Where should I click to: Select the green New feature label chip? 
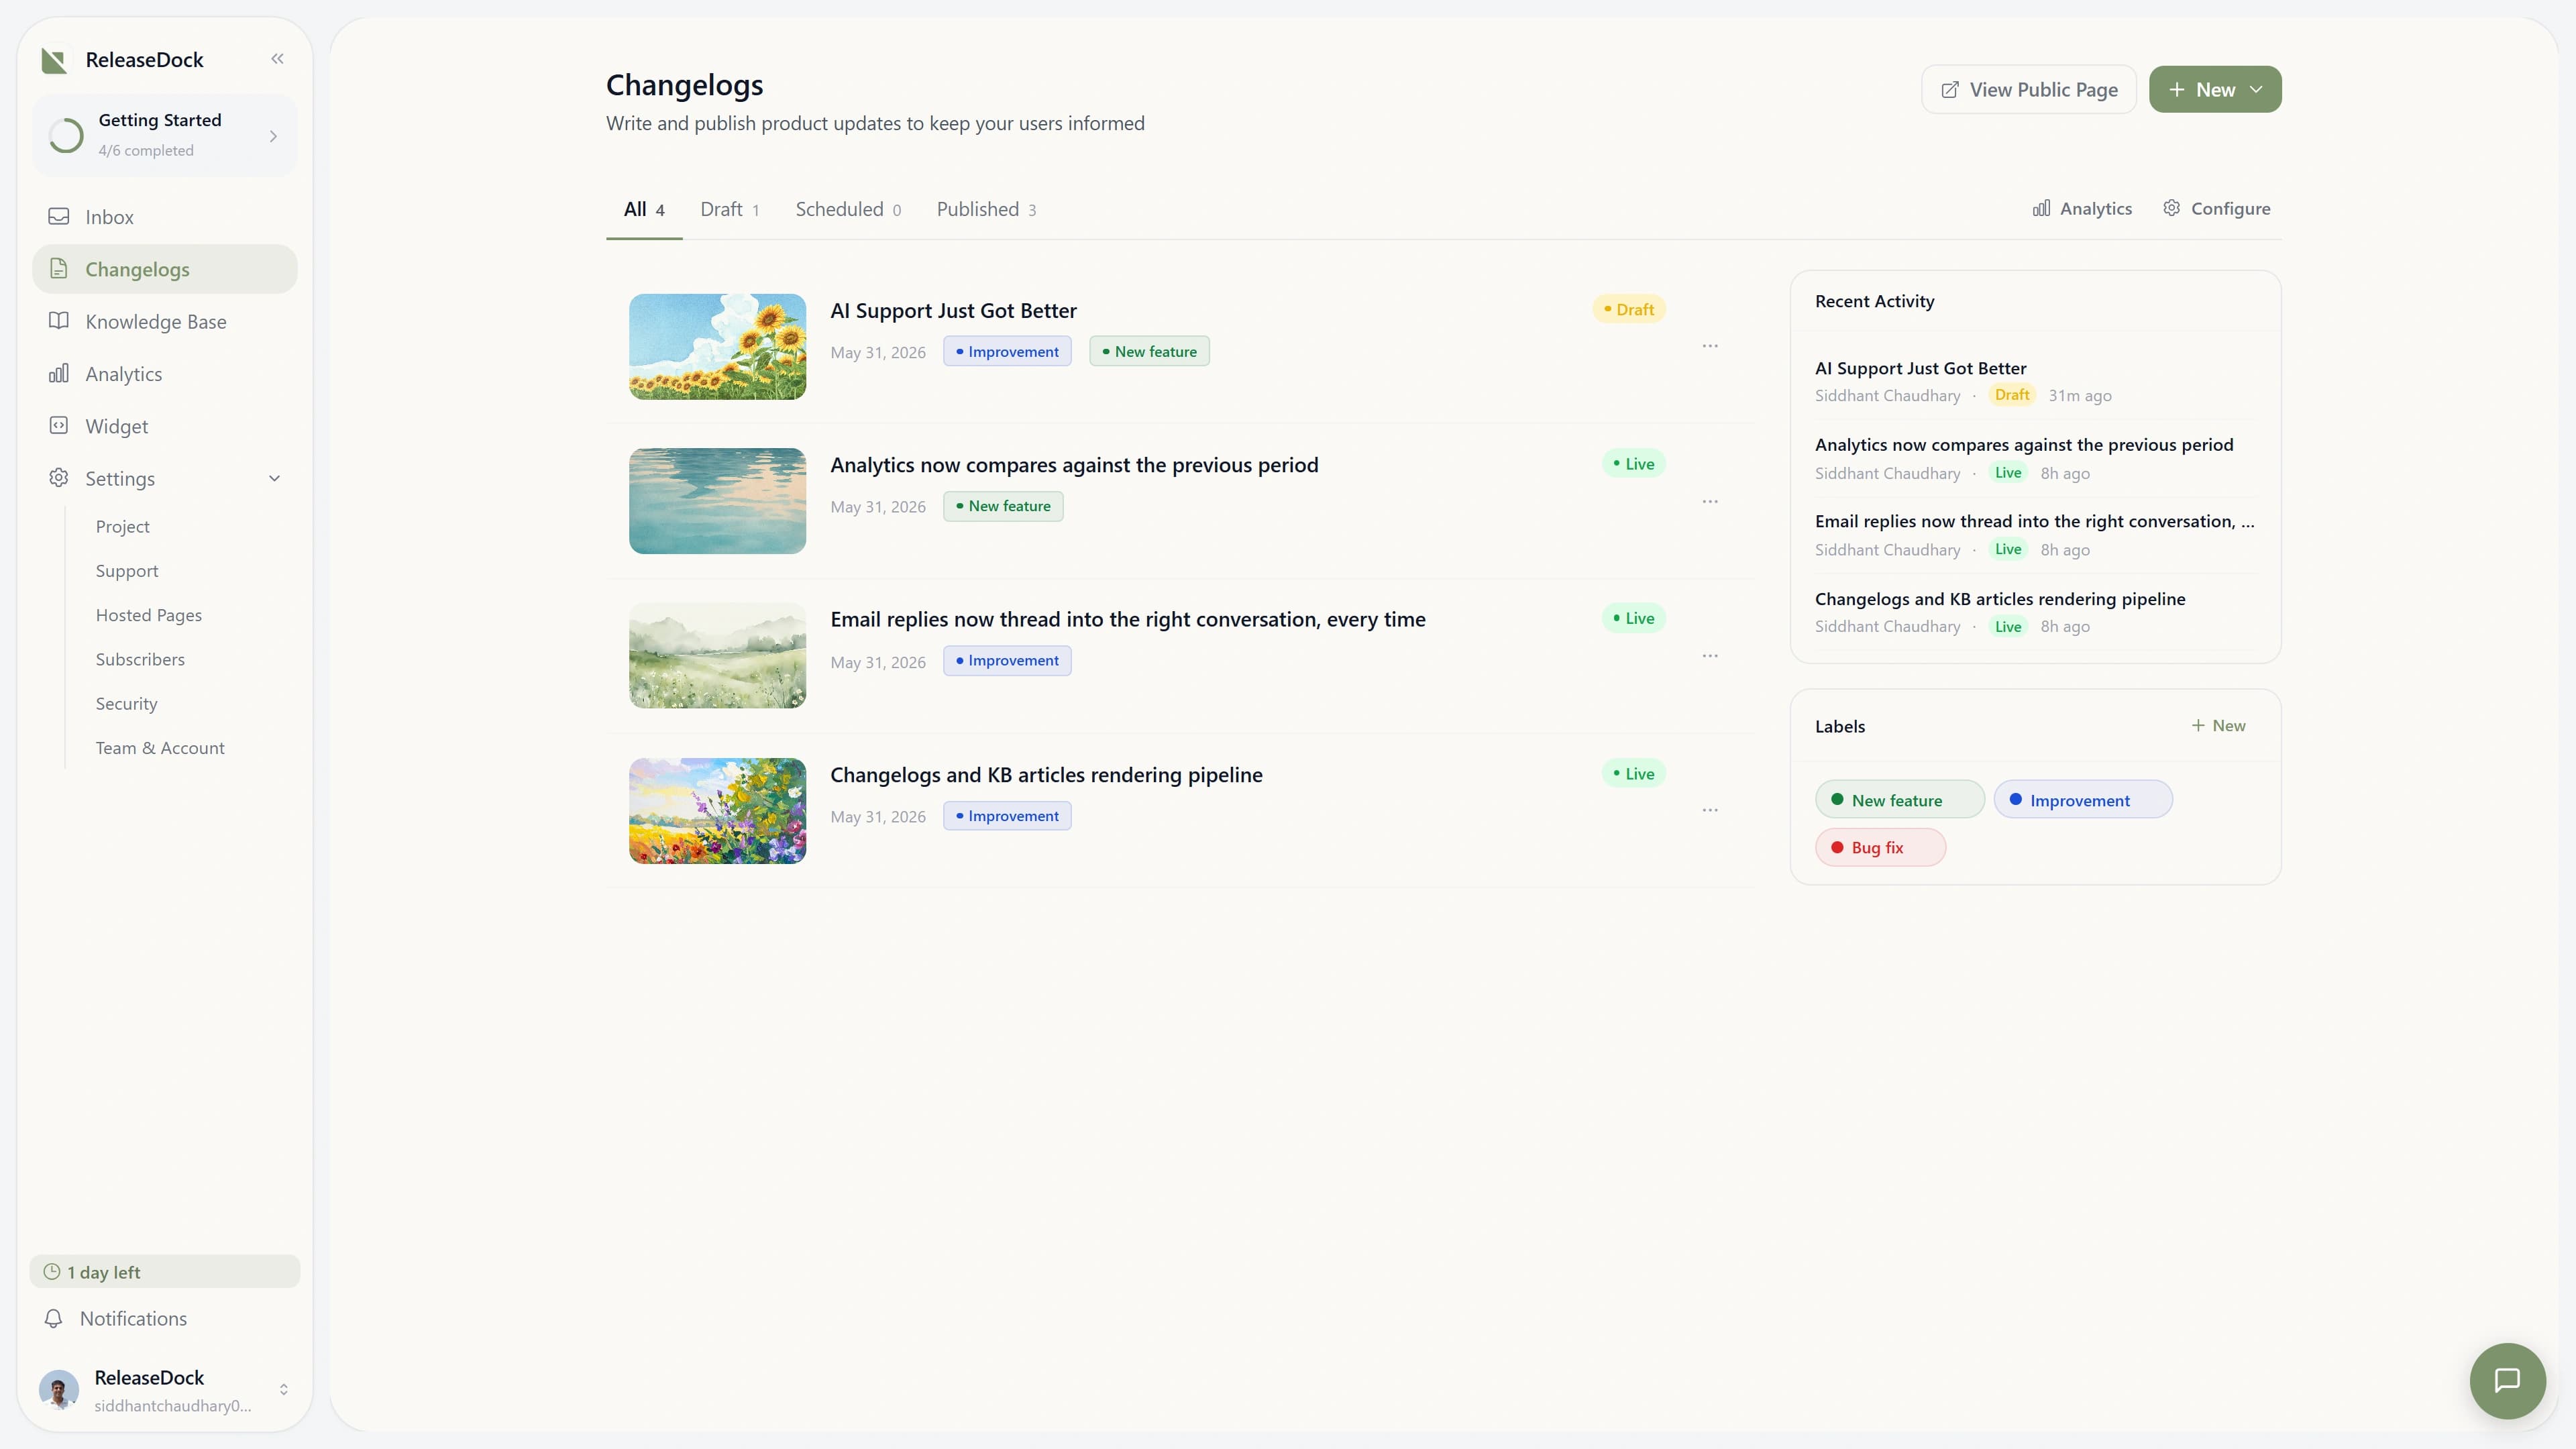(1899, 800)
